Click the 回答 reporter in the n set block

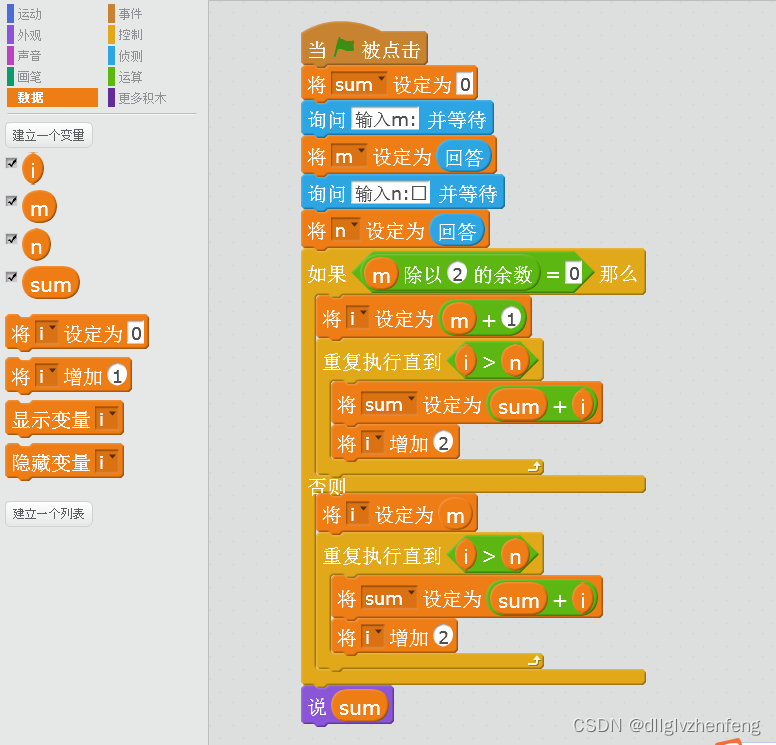click(457, 231)
